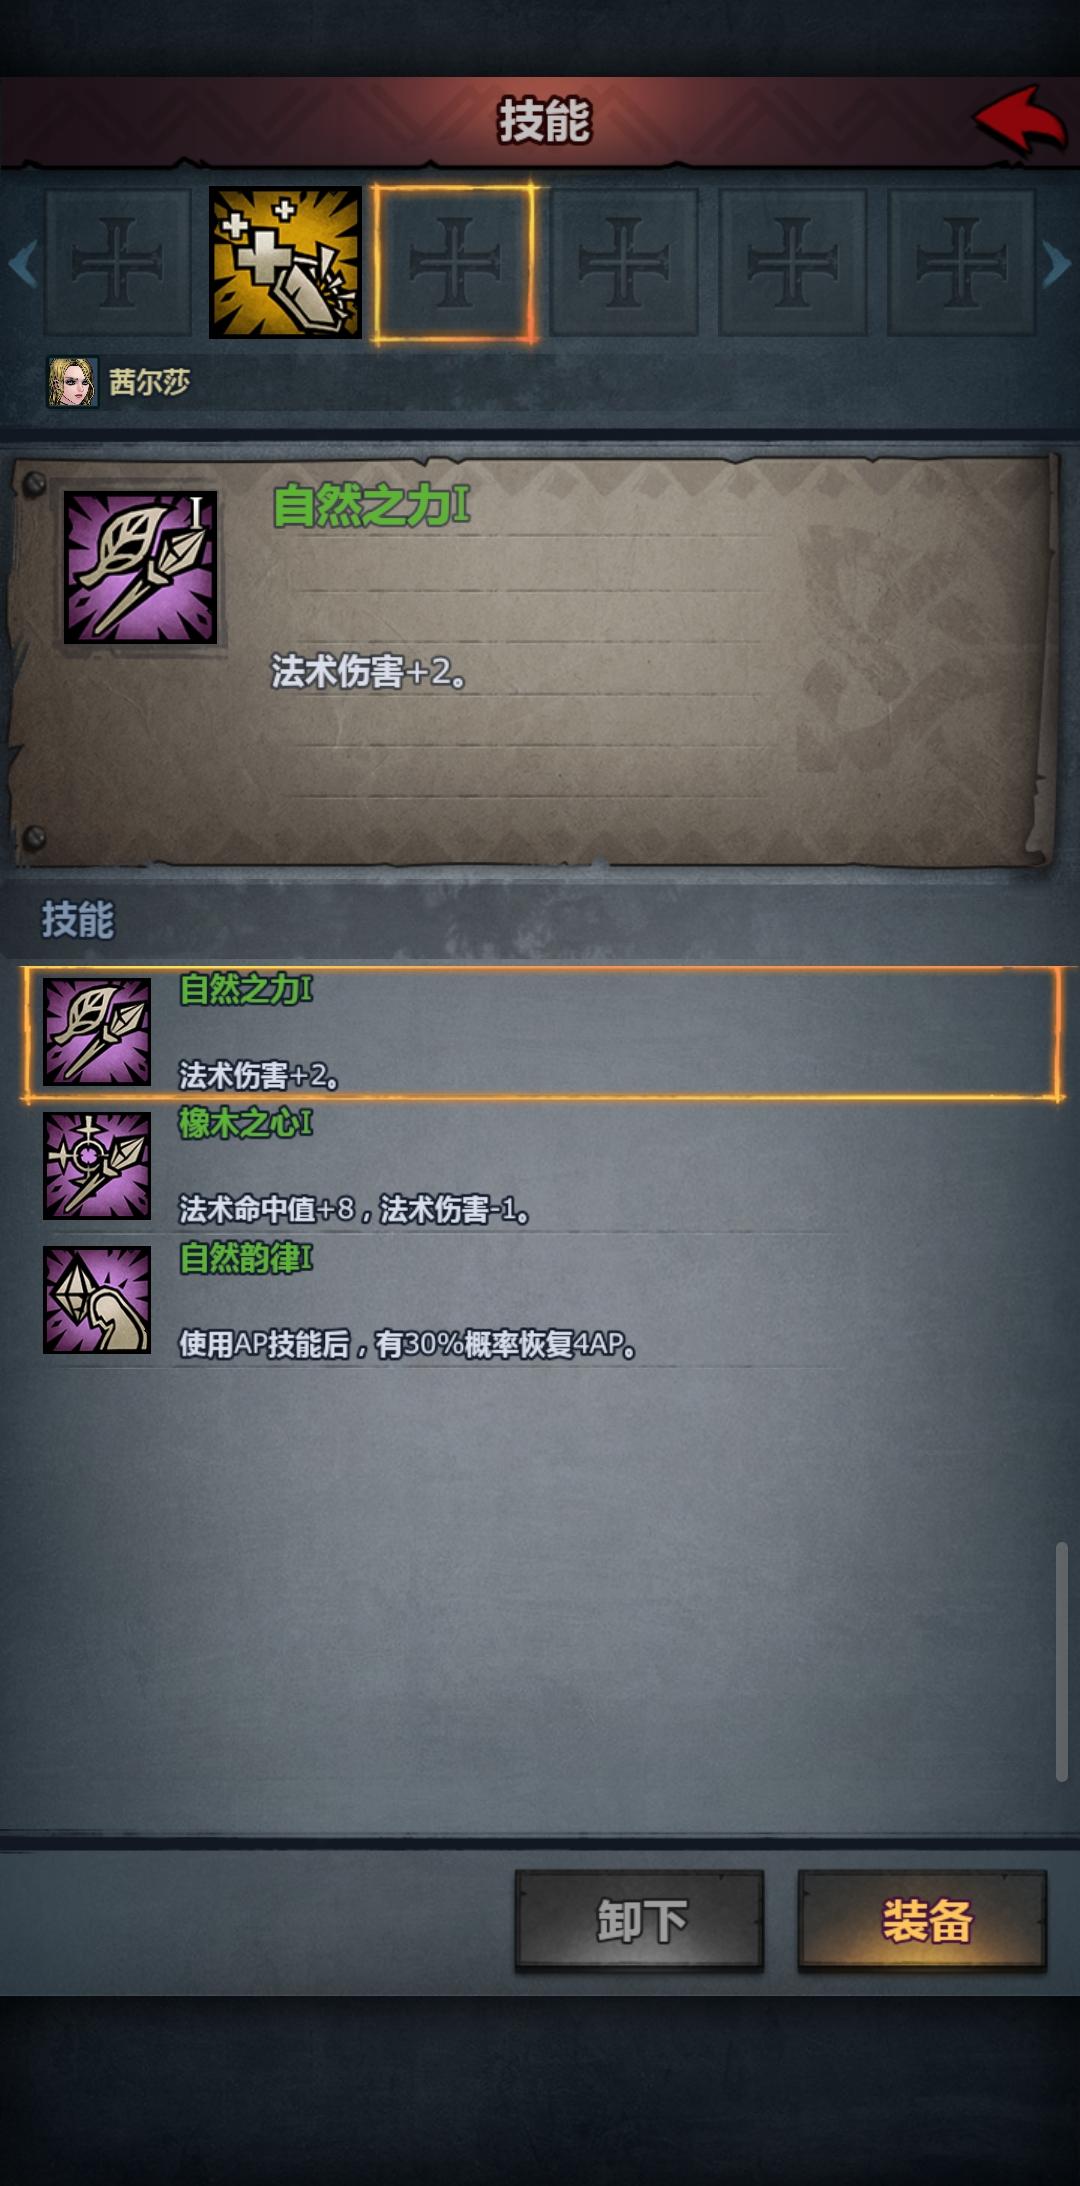Click the skill list vertical scrollbar
The image size is (1080, 2186).
[x=1062, y=1661]
